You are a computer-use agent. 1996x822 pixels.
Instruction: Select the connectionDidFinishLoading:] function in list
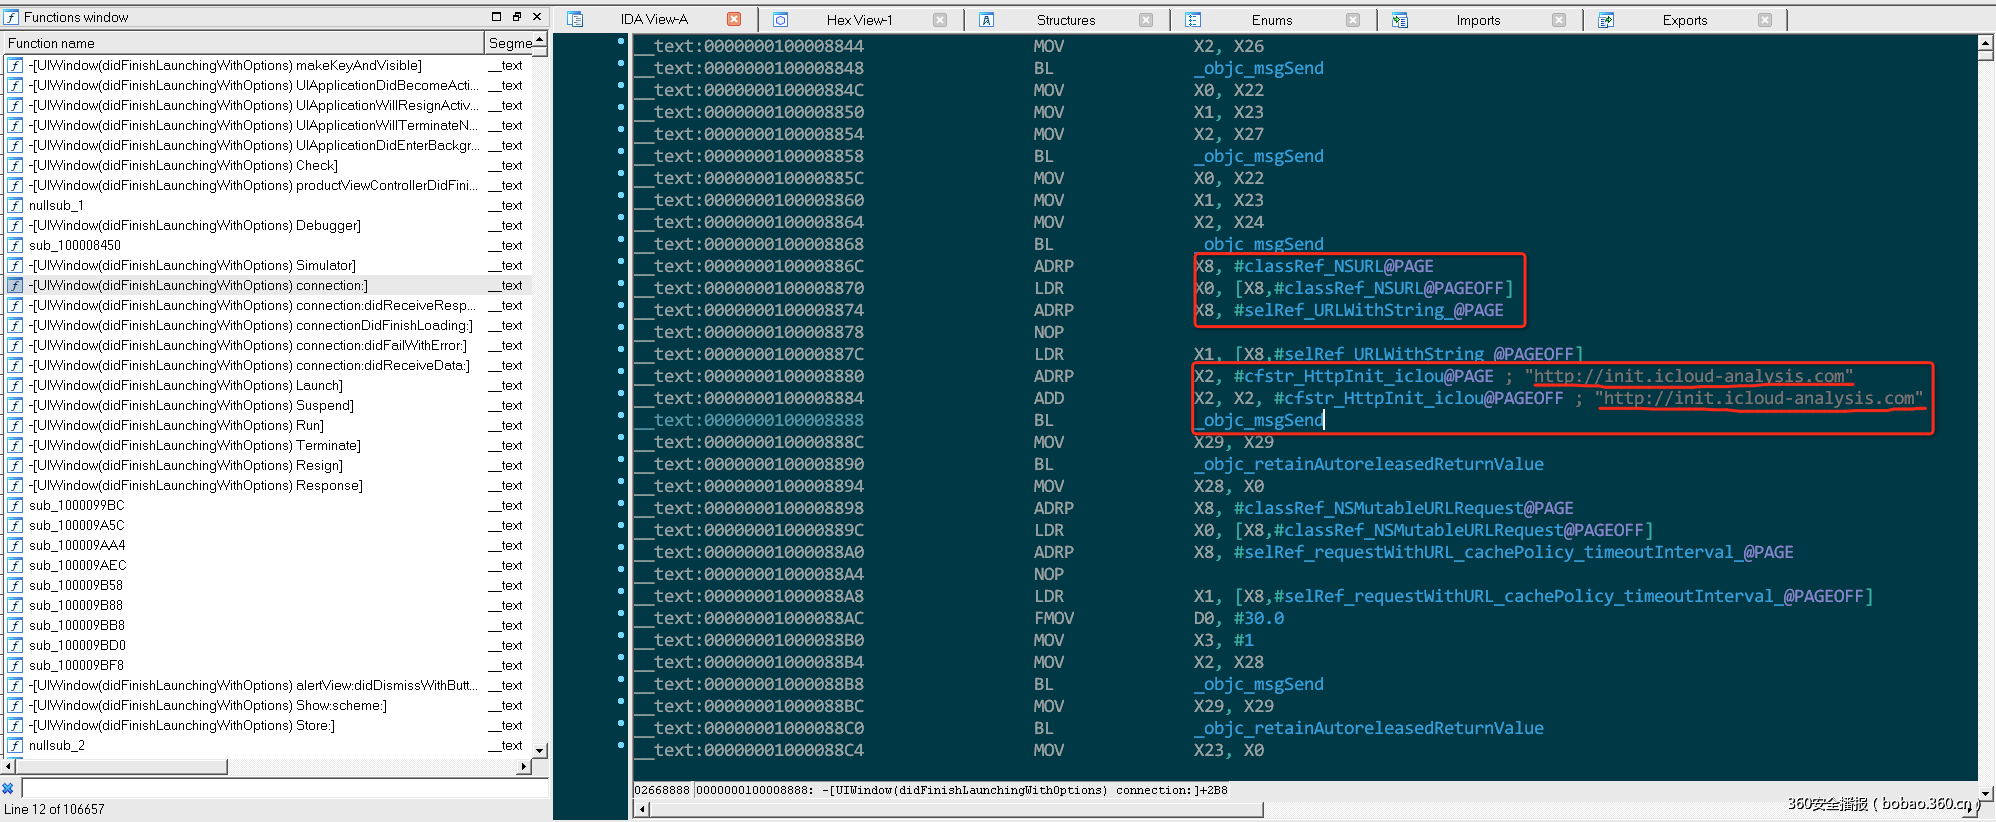(250, 325)
